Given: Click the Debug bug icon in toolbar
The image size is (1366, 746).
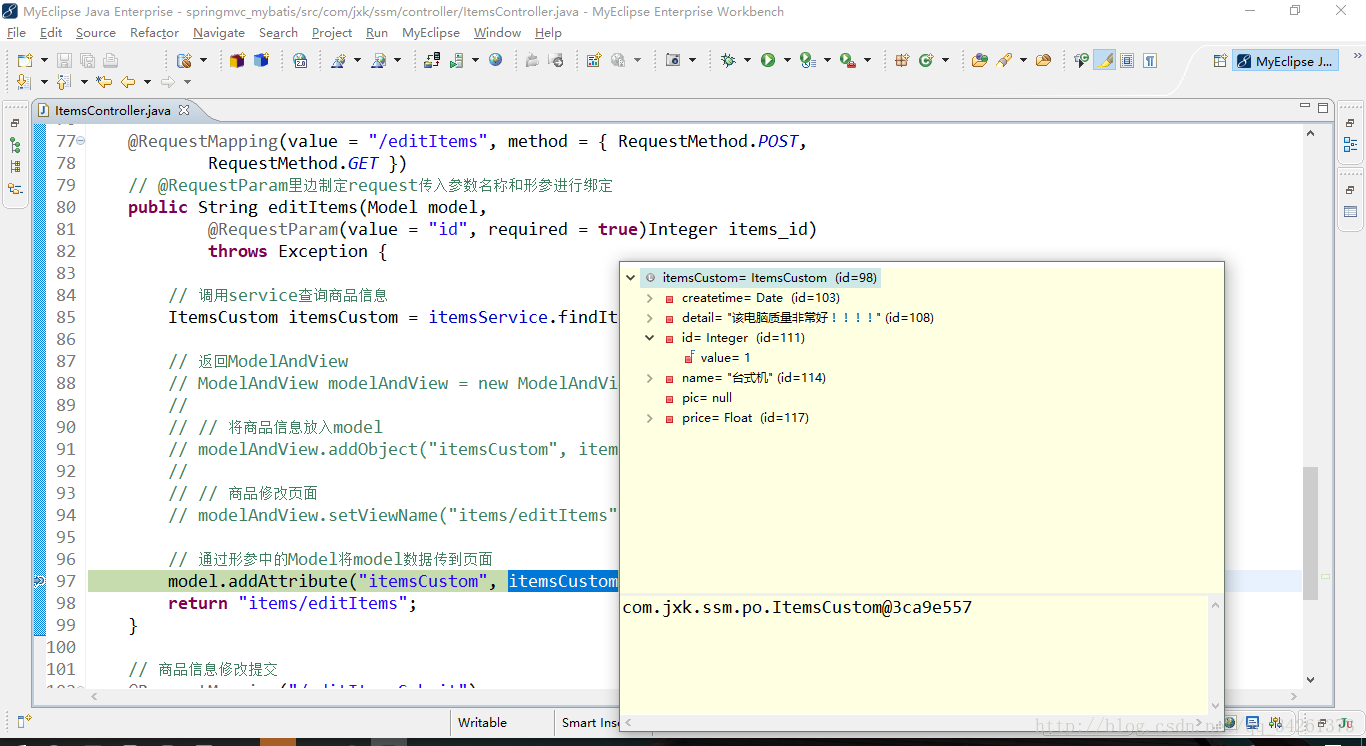Looking at the screenshot, I should coord(727,61).
